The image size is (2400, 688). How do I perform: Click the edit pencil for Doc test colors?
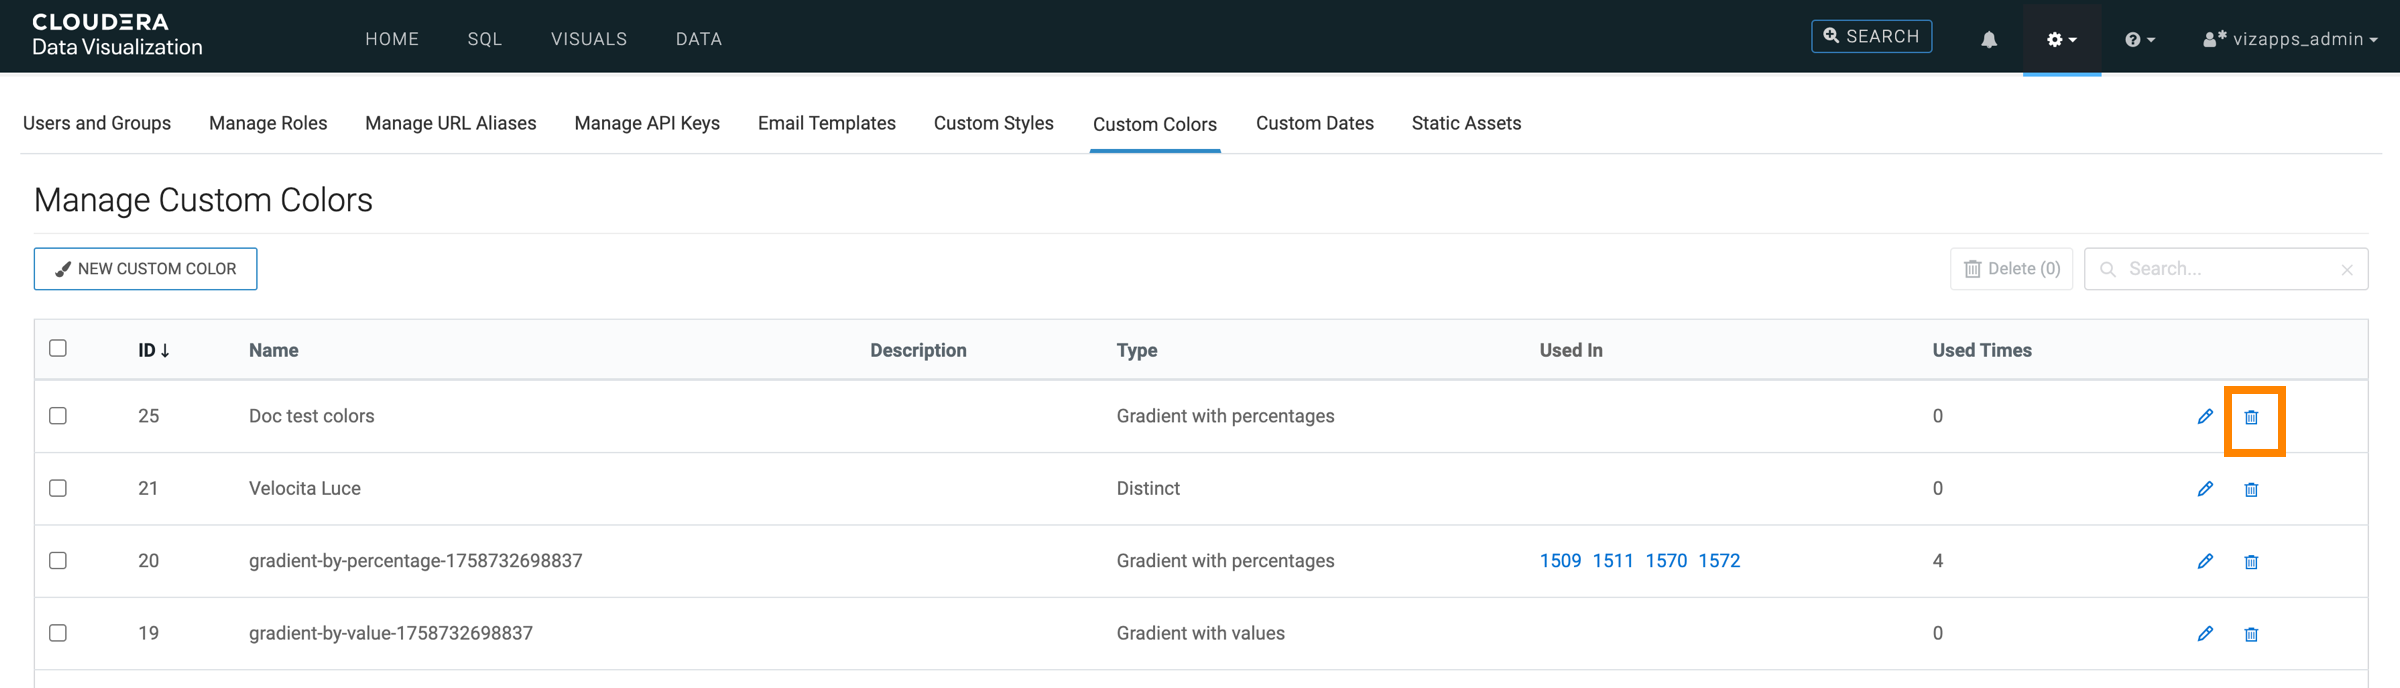tap(2205, 416)
